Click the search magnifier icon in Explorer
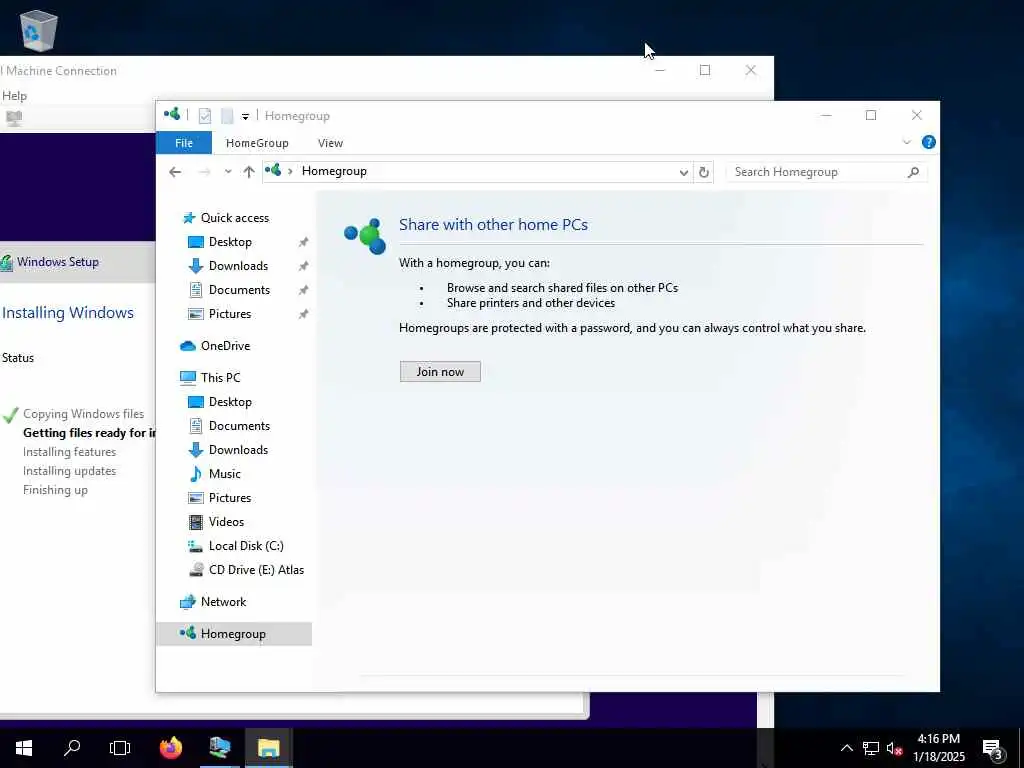 (913, 172)
